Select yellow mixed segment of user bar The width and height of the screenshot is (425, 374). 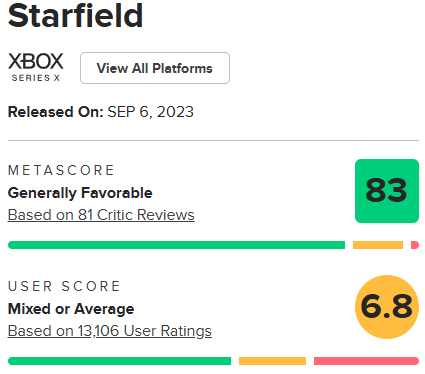(272, 361)
